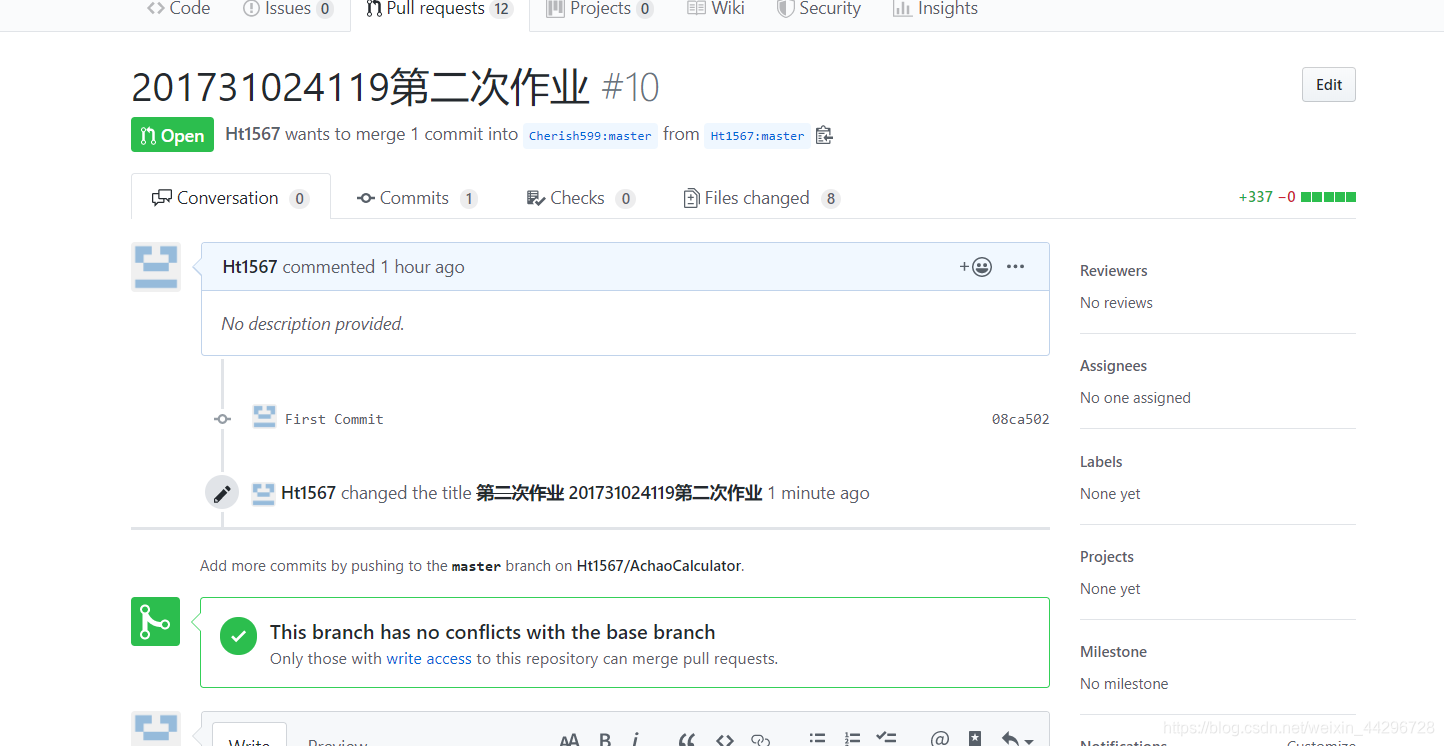Open the Commits tab

pos(416,197)
